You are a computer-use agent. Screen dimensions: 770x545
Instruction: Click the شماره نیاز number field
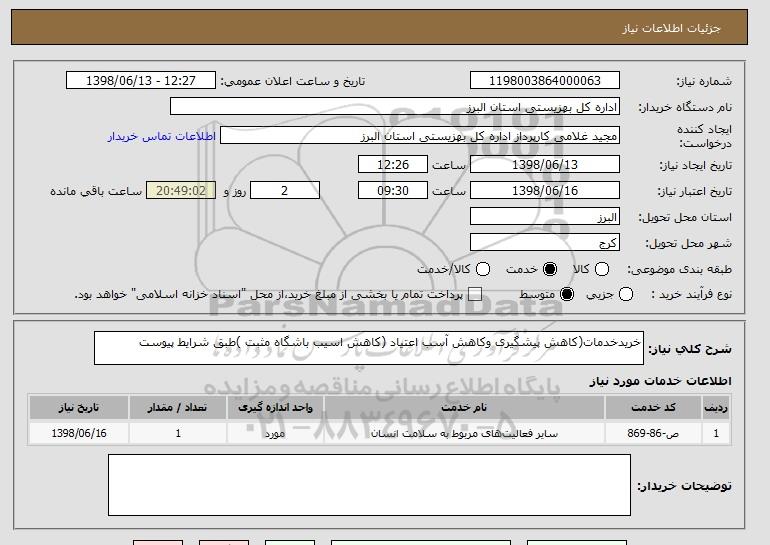coord(545,81)
